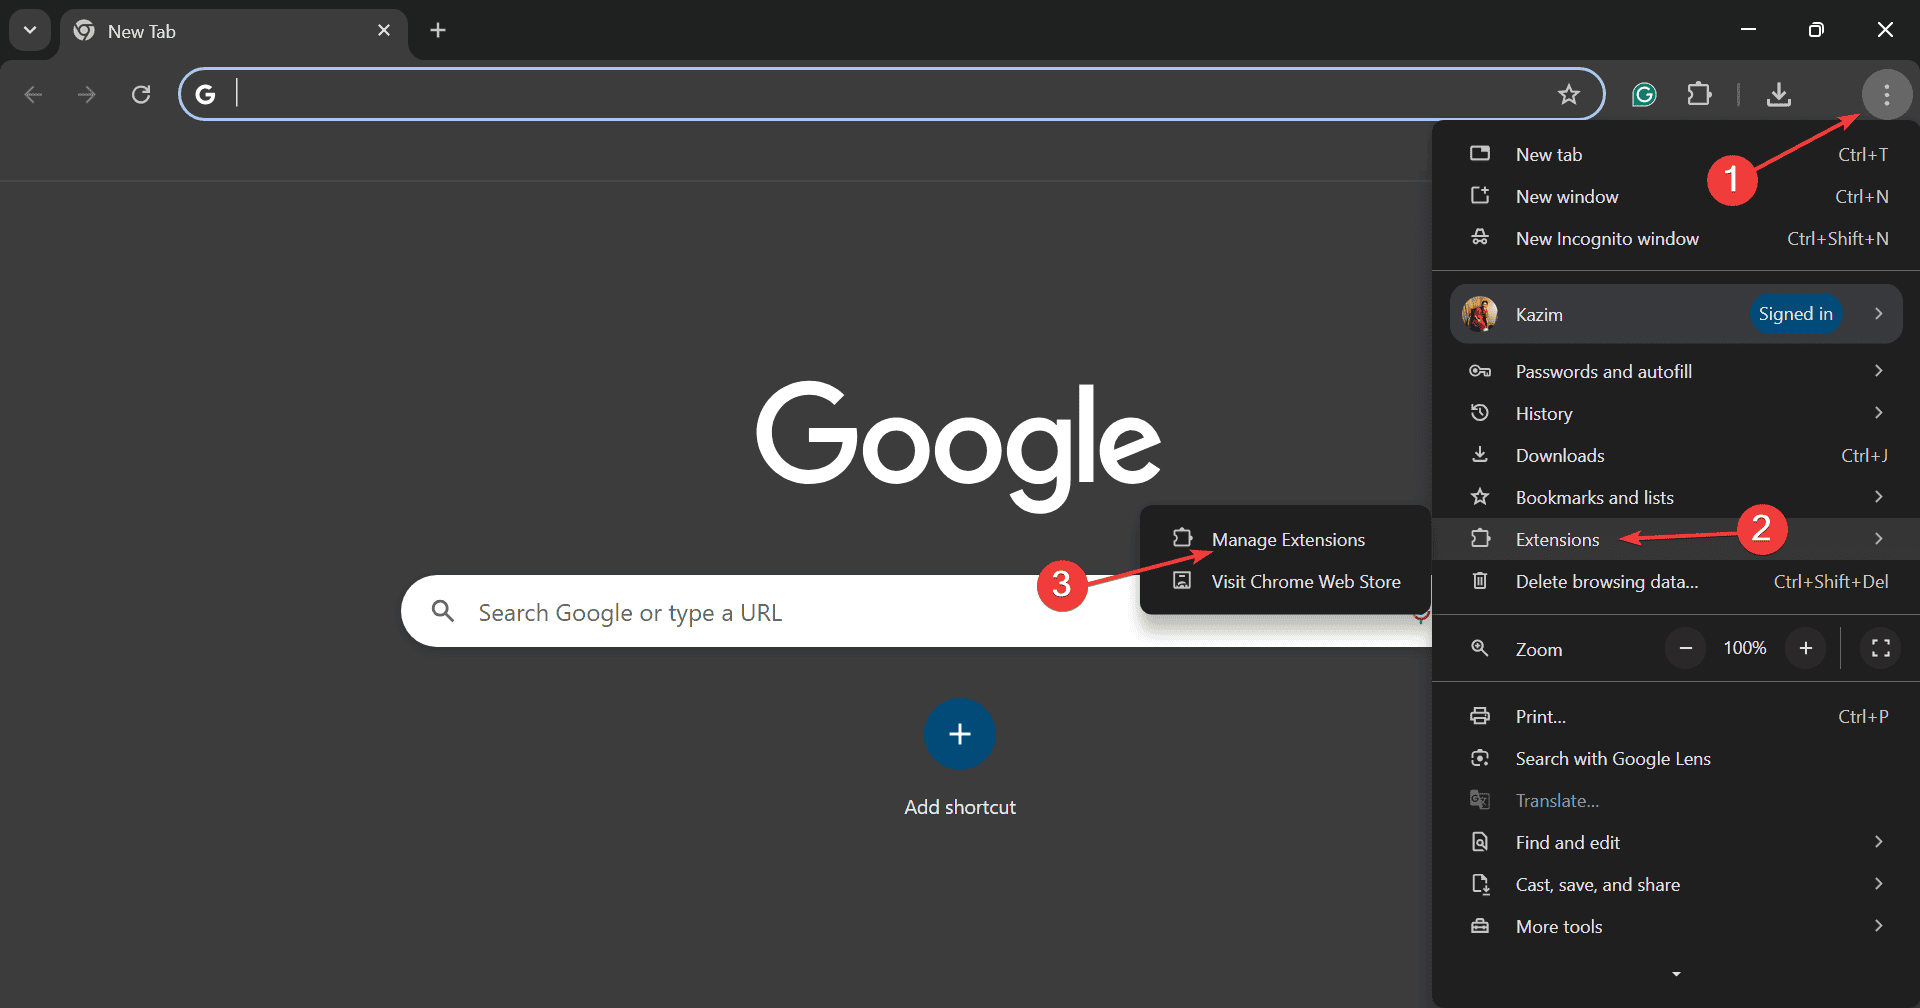Screen dimensions: 1920x1008
Task: Open the tab search dropdown arrow
Action: (30, 30)
